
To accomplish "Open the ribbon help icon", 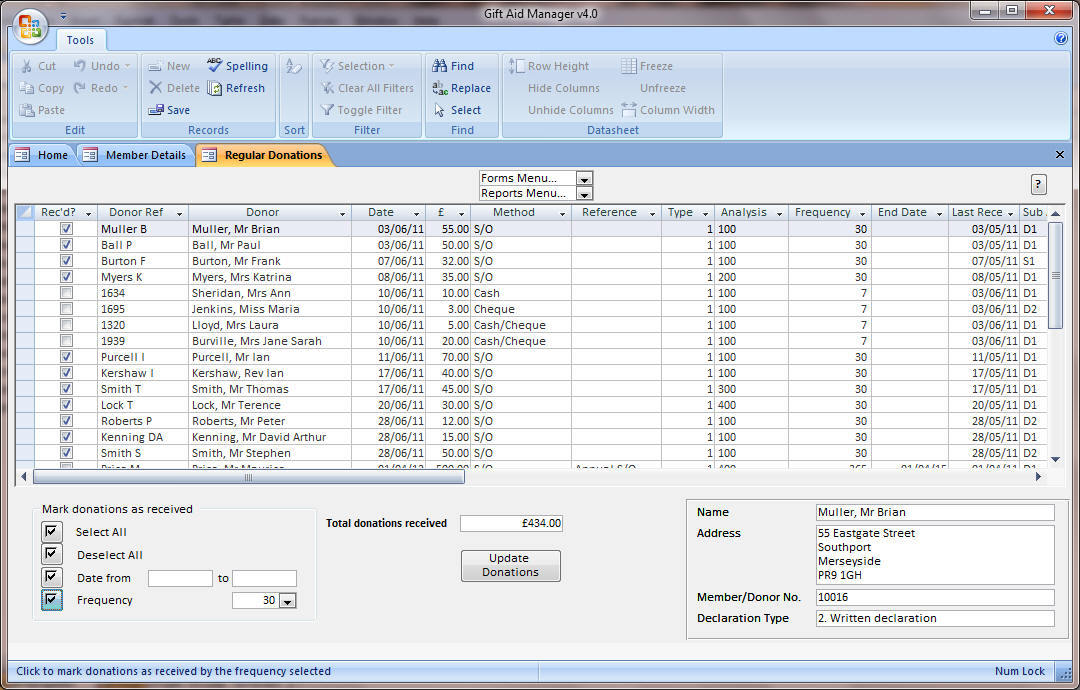I will click(x=1061, y=39).
